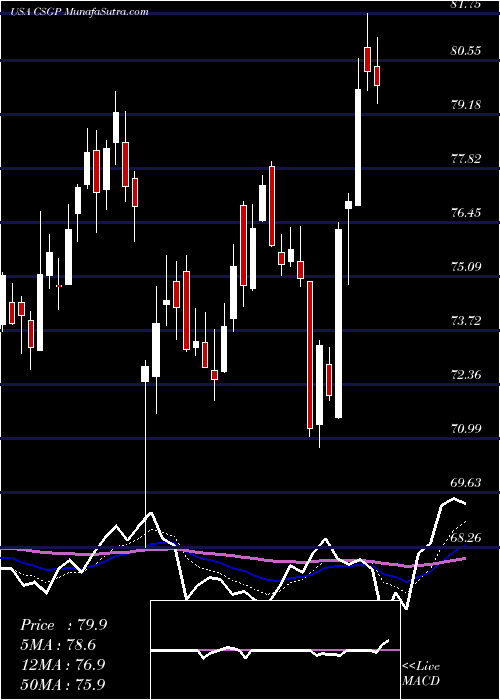500x700 pixels.
Task: Click the '5MA : 78.6' readout
Action: (x=58, y=645)
